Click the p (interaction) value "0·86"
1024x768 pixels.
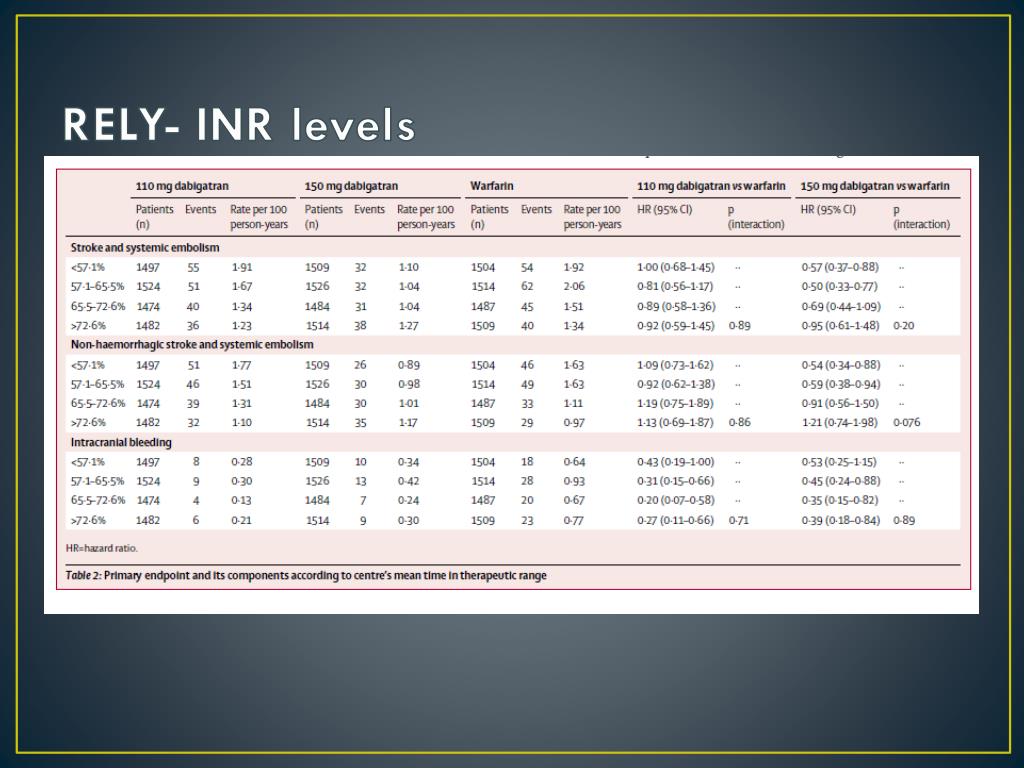click(x=739, y=423)
